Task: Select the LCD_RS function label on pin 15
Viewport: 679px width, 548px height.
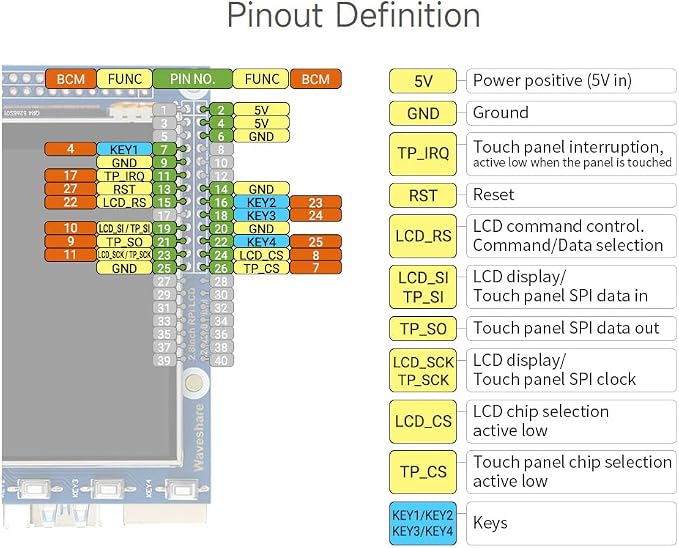Action: [x=124, y=202]
